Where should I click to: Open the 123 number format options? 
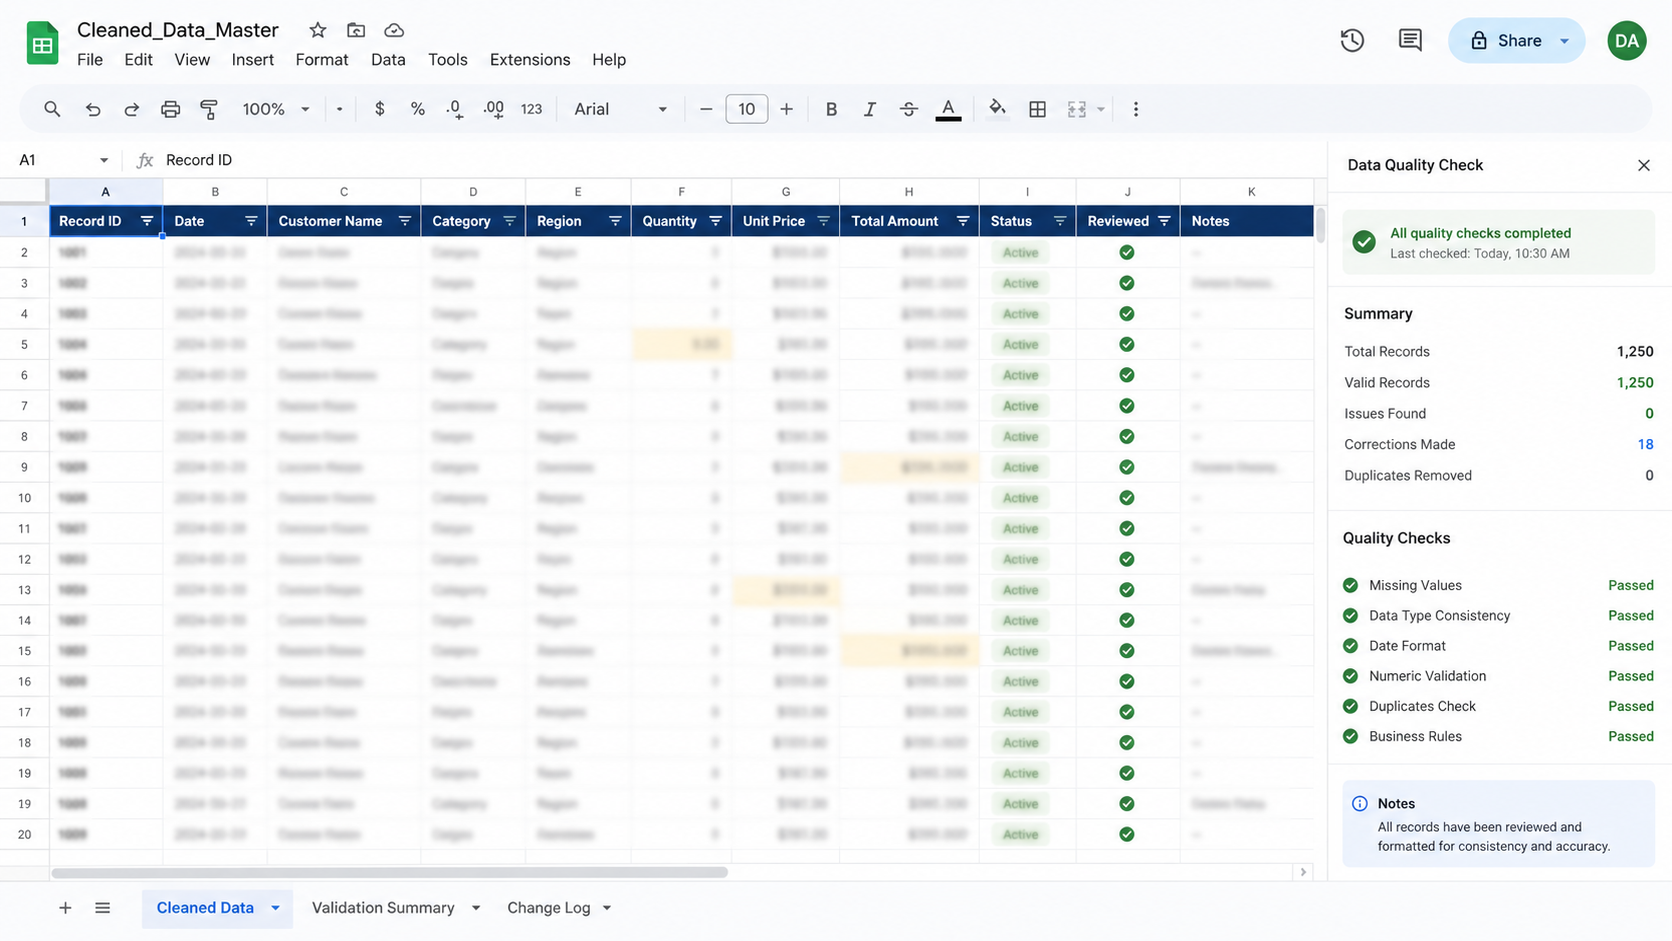tap(531, 109)
